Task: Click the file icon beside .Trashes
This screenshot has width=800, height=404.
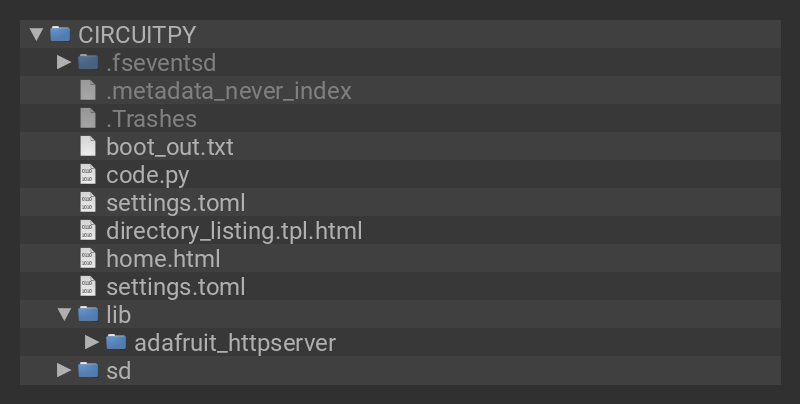Action: [x=88, y=118]
